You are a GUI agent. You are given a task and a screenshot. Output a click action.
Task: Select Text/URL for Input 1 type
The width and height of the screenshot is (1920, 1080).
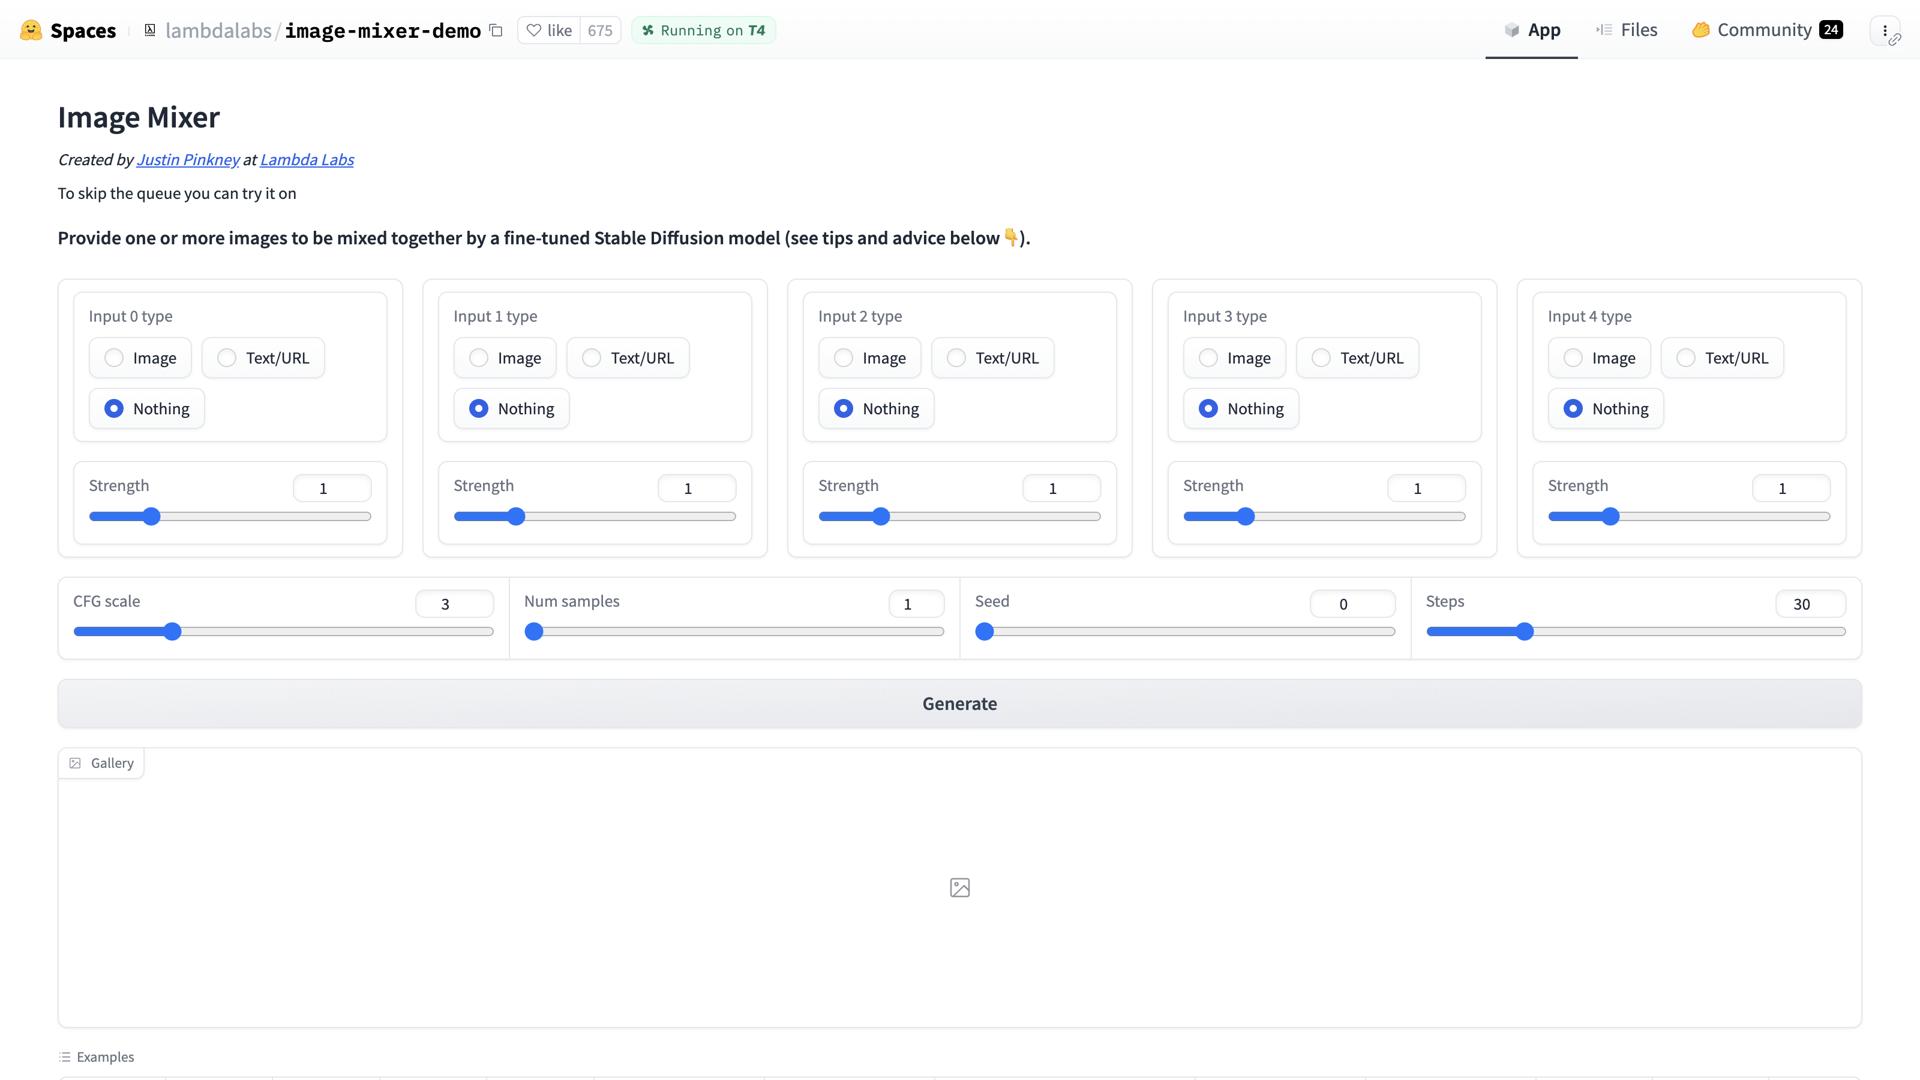pos(592,358)
